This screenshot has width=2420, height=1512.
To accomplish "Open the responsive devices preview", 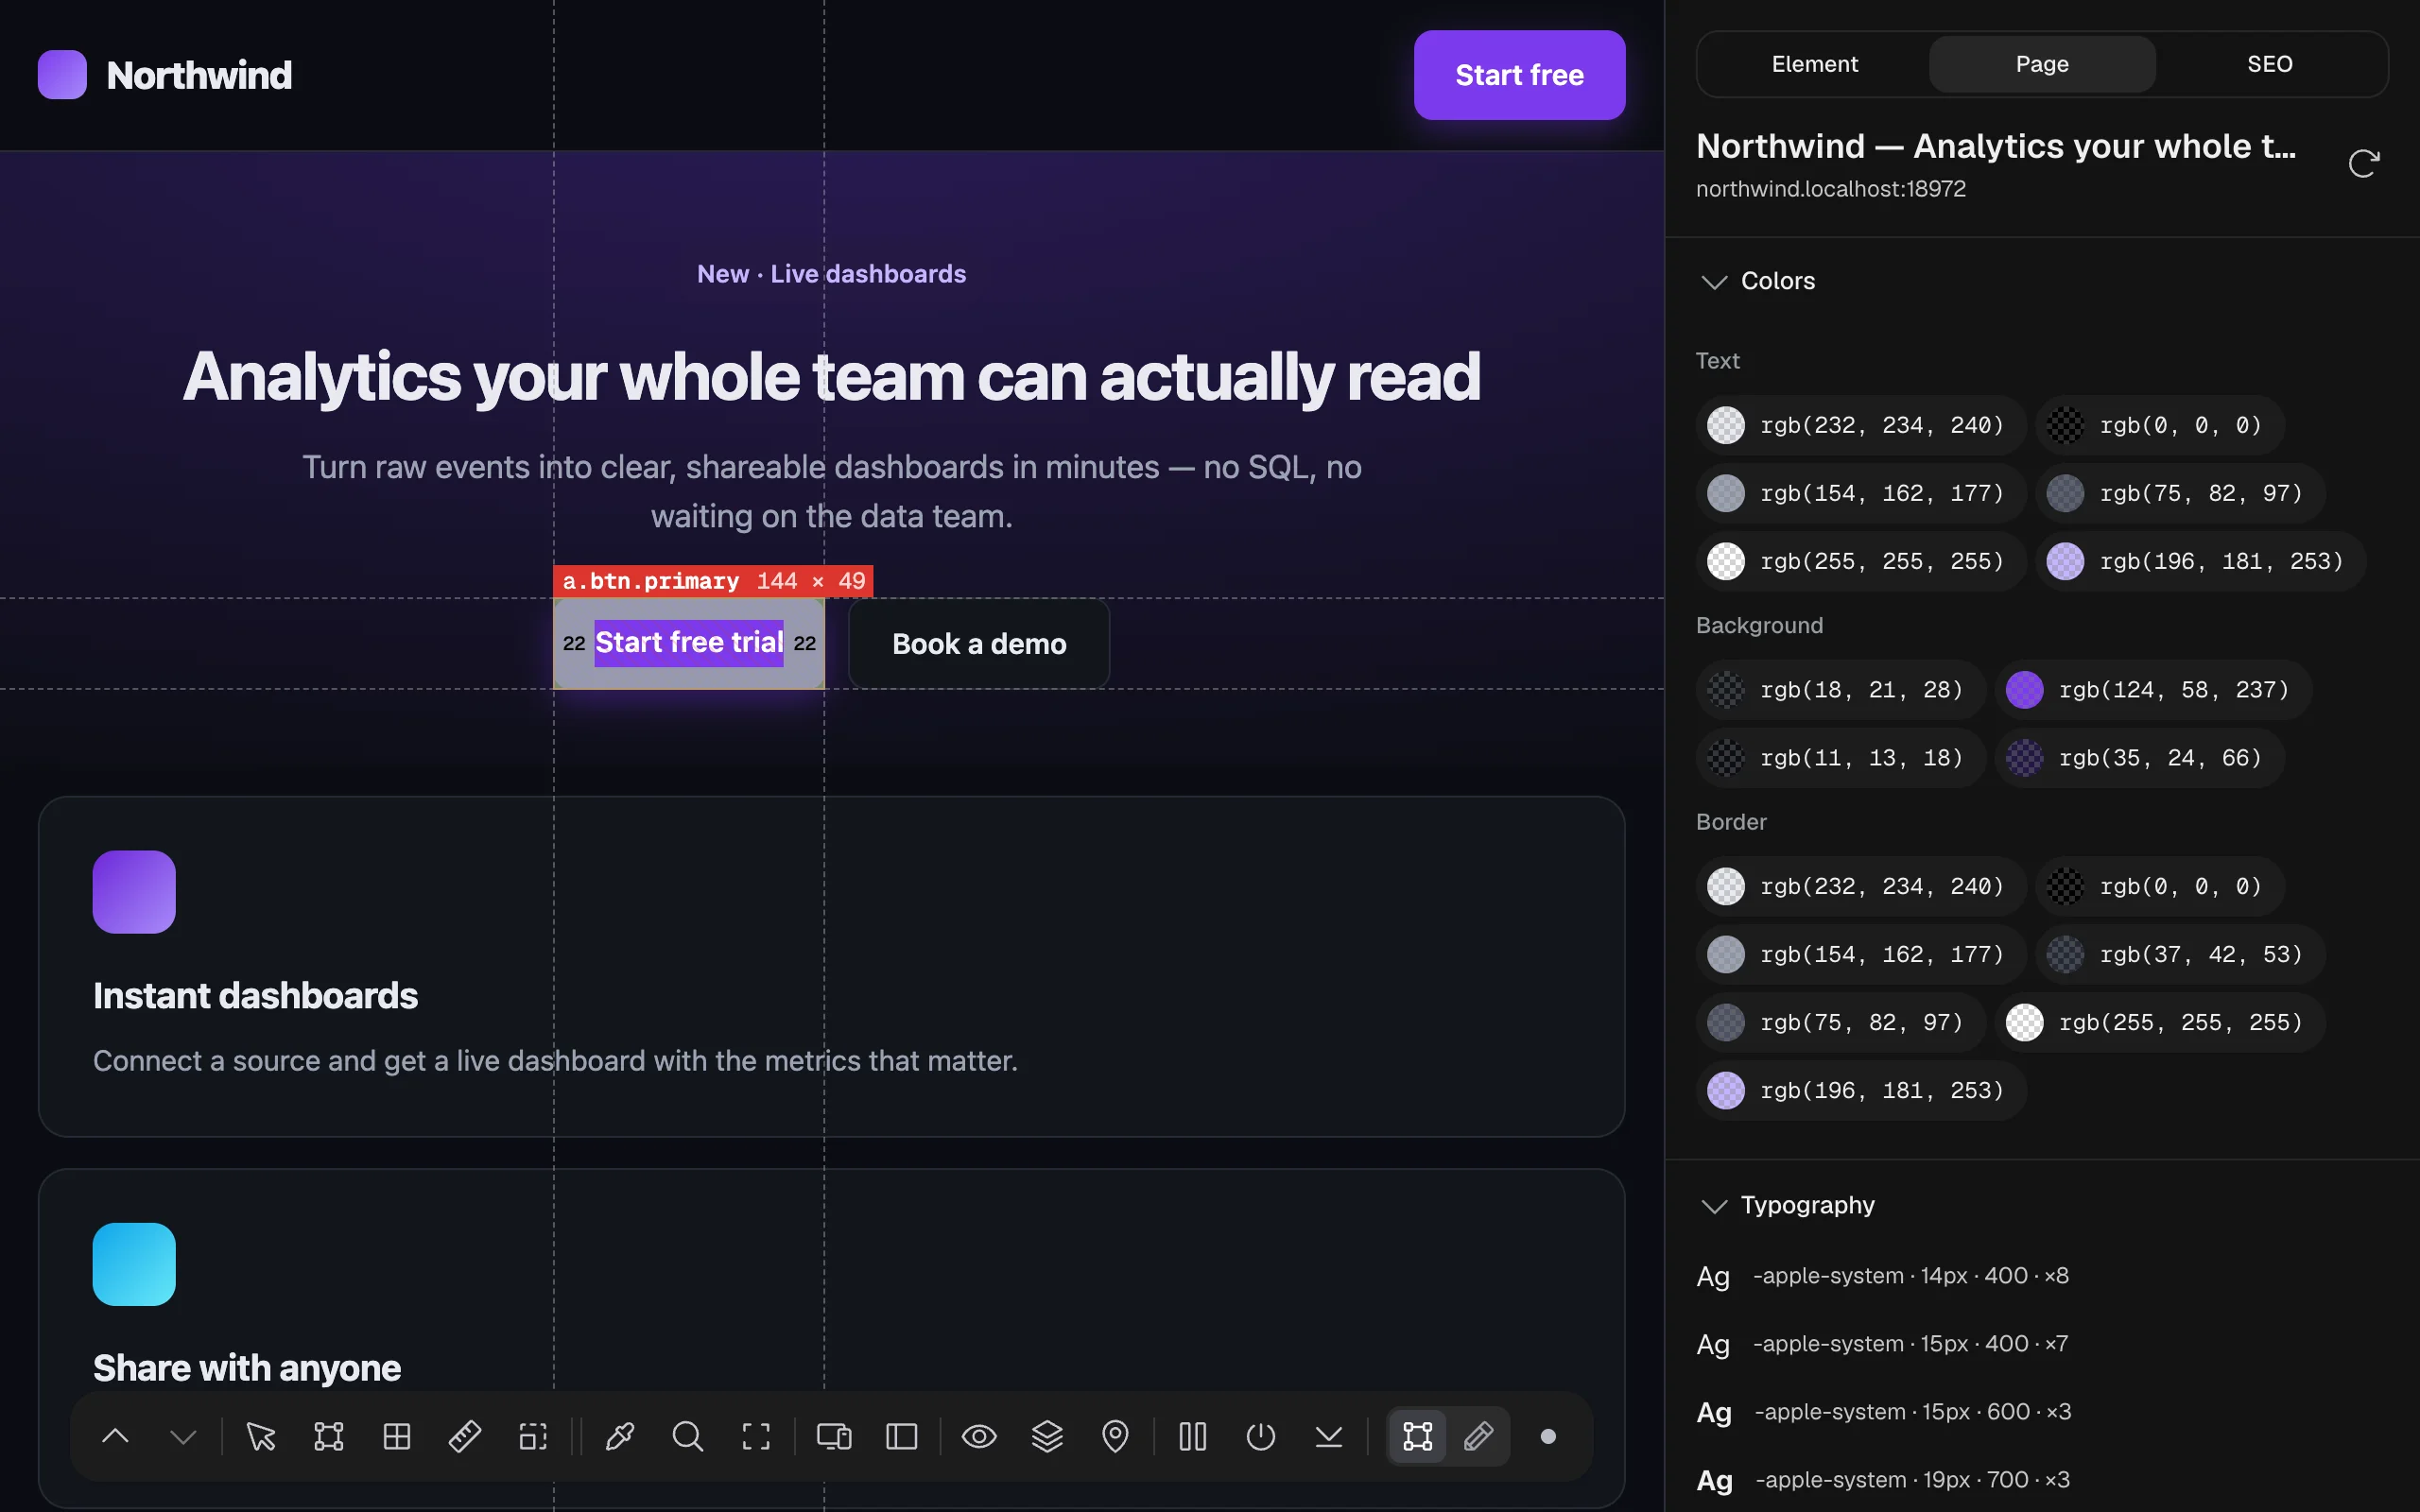I will 834,1437.
